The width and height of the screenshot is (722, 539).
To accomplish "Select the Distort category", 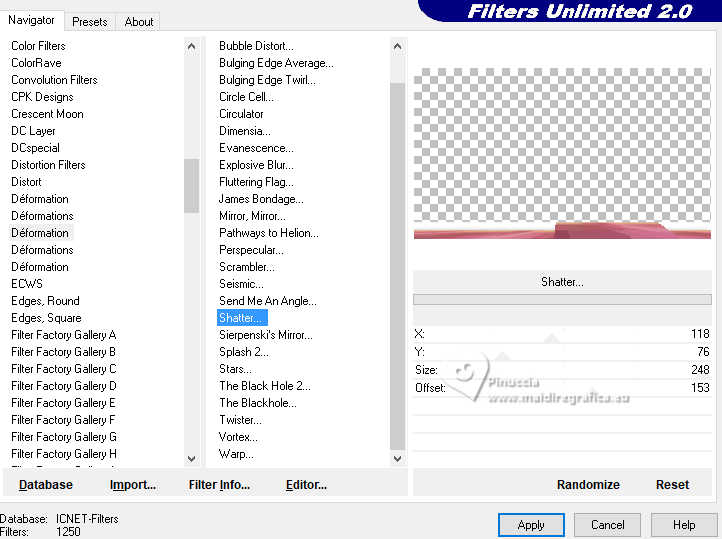I will [x=26, y=182].
